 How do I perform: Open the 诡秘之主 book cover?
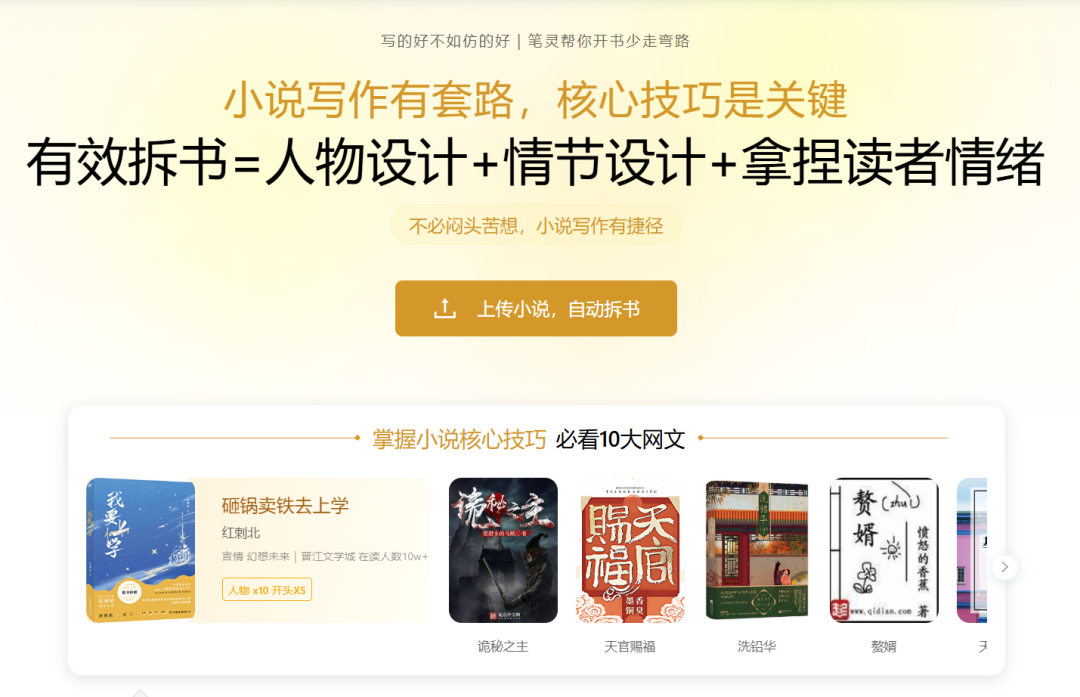click(x=503, y=550)
